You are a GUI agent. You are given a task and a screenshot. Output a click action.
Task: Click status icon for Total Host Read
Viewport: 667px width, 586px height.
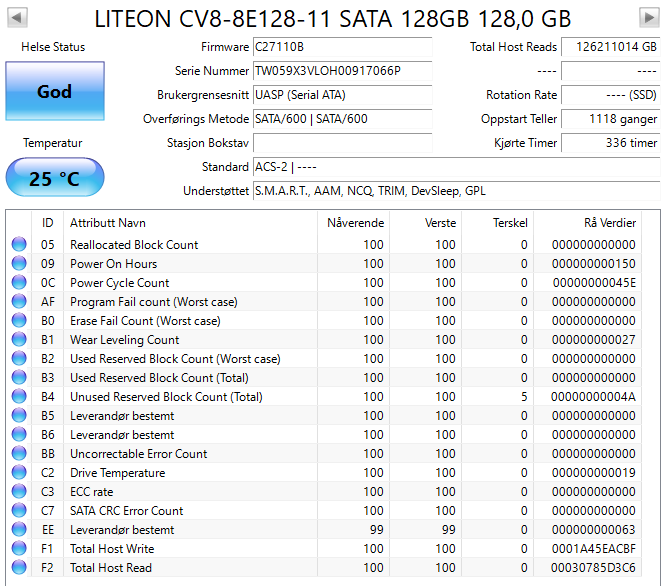click(19, 567)
